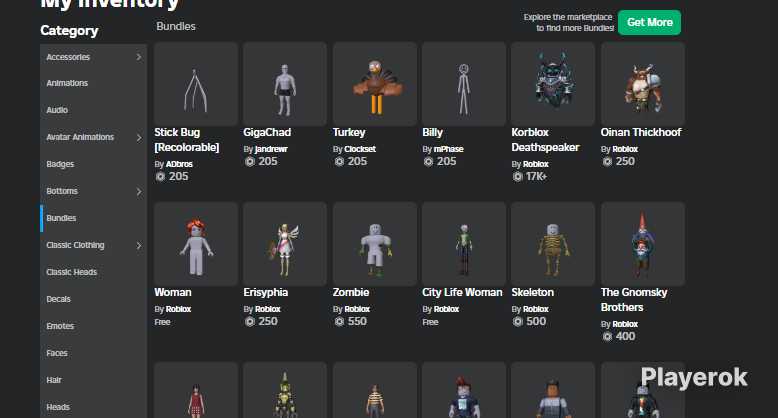
Task: Click the Robux icon beside Erisyphia's 250 price
Action: coord(250,321)
